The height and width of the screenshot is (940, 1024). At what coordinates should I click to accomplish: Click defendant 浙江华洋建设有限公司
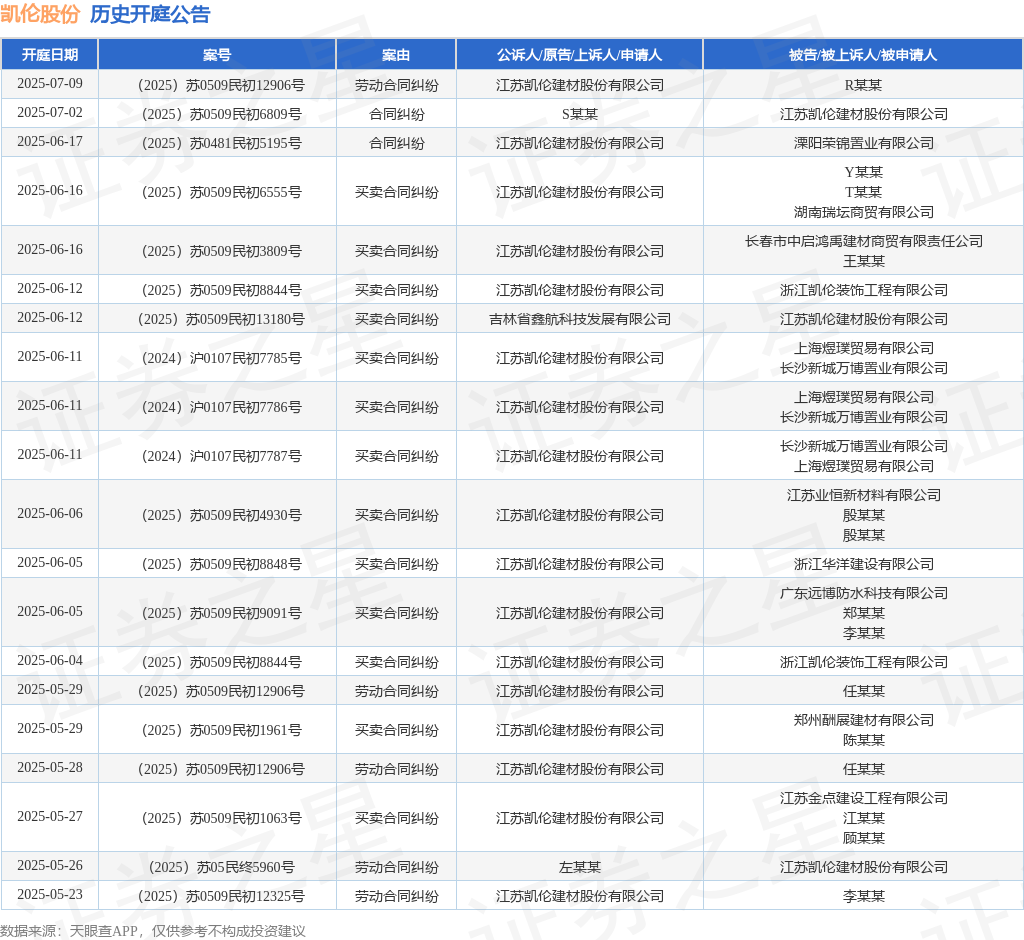[863, 564]
